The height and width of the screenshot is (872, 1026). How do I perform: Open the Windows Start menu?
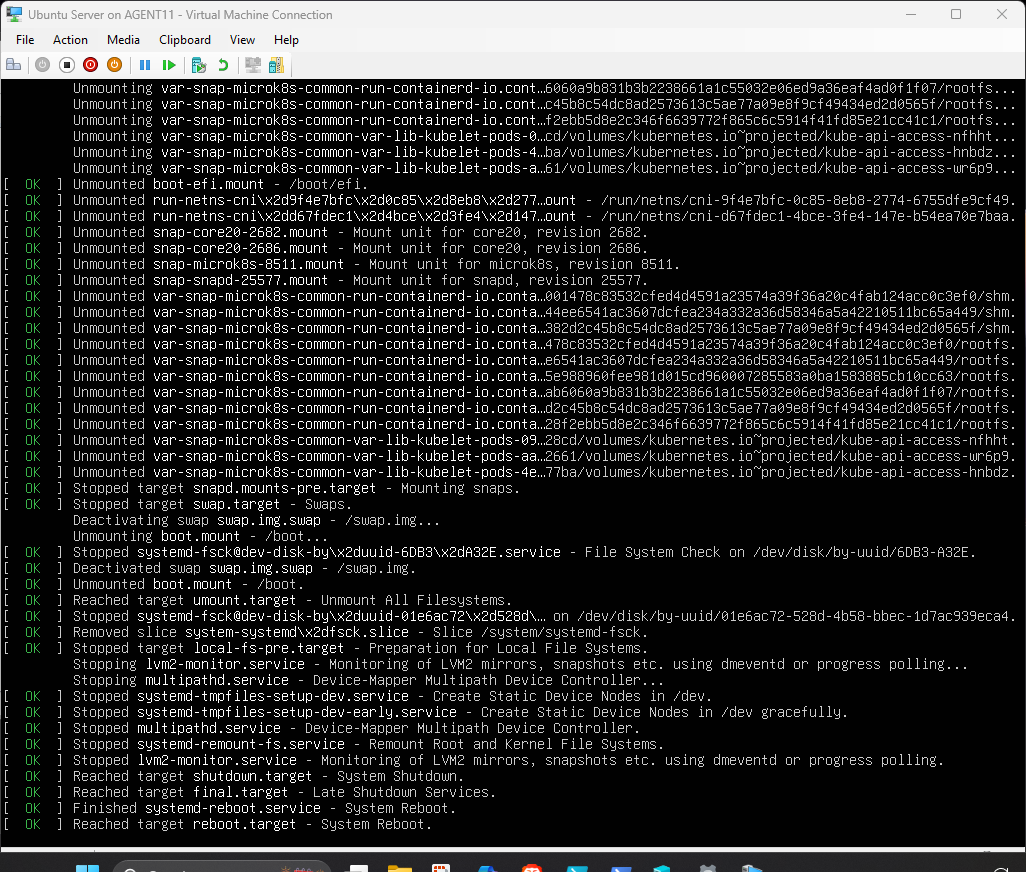click(88, 866)
